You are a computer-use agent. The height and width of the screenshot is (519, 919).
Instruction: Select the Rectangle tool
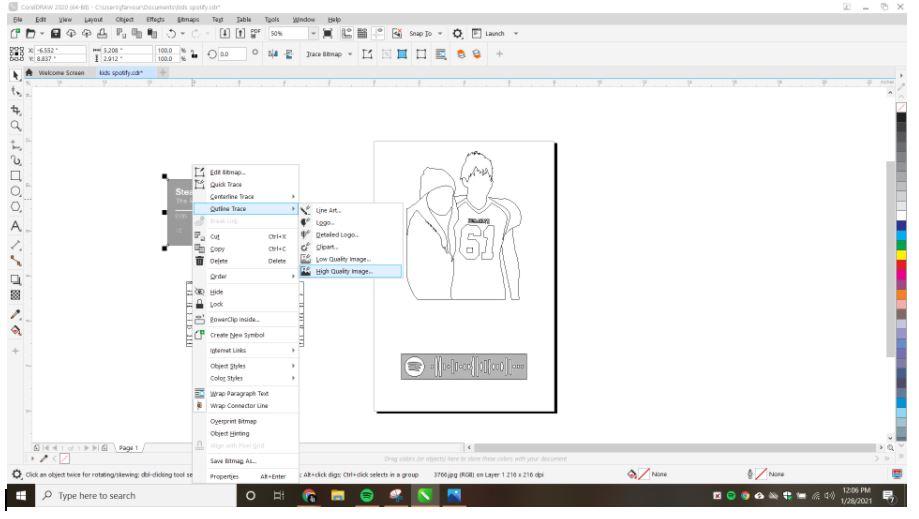click(16, 176)
